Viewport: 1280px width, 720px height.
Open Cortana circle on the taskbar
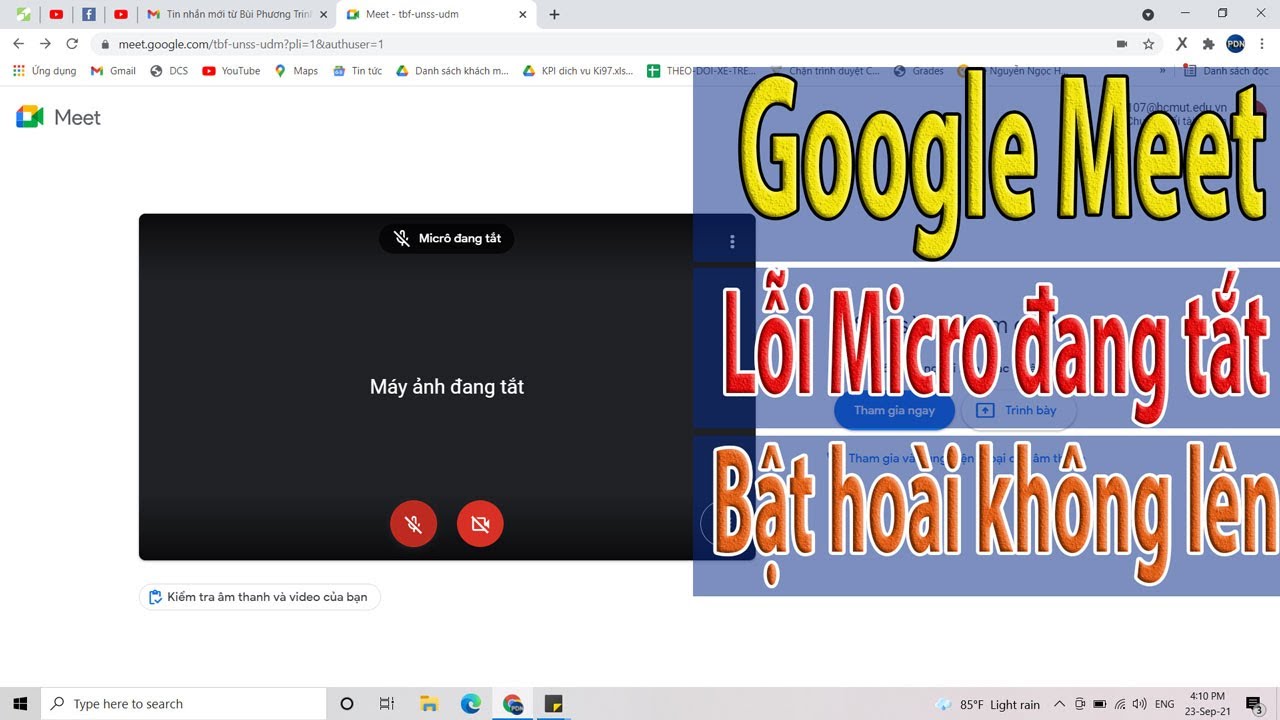(x=347, y=704)
